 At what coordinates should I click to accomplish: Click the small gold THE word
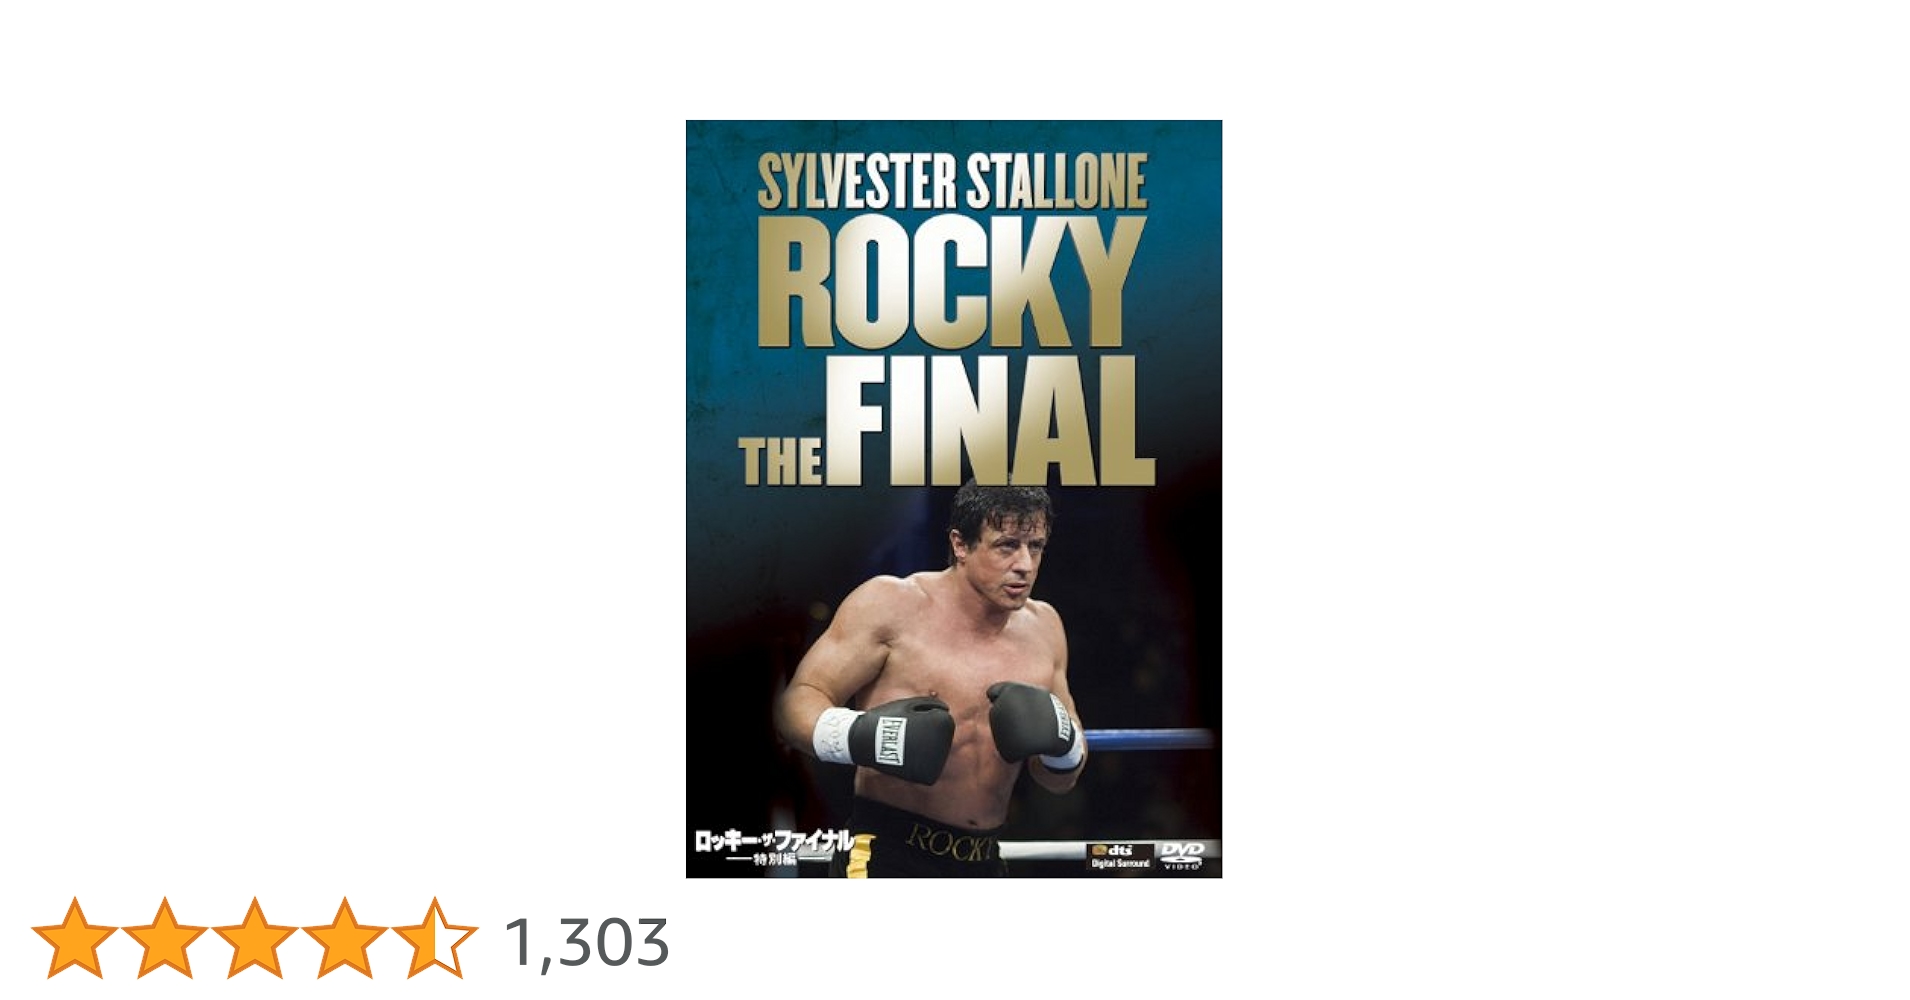tap(781, 461)
